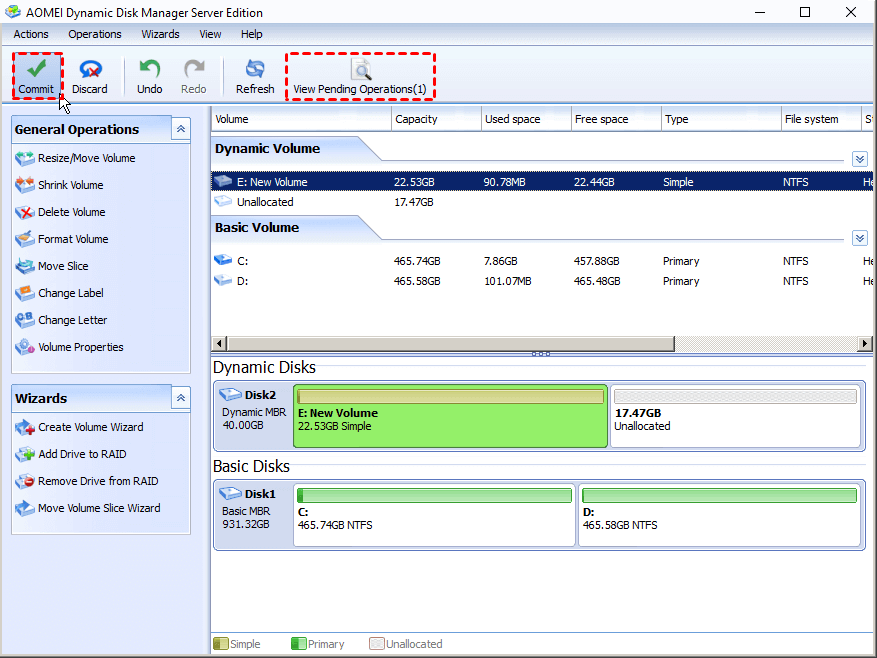Click the volume list's right scroll arrow
The width and height of the screenshot is (877, 658).
tap(865, 344)
